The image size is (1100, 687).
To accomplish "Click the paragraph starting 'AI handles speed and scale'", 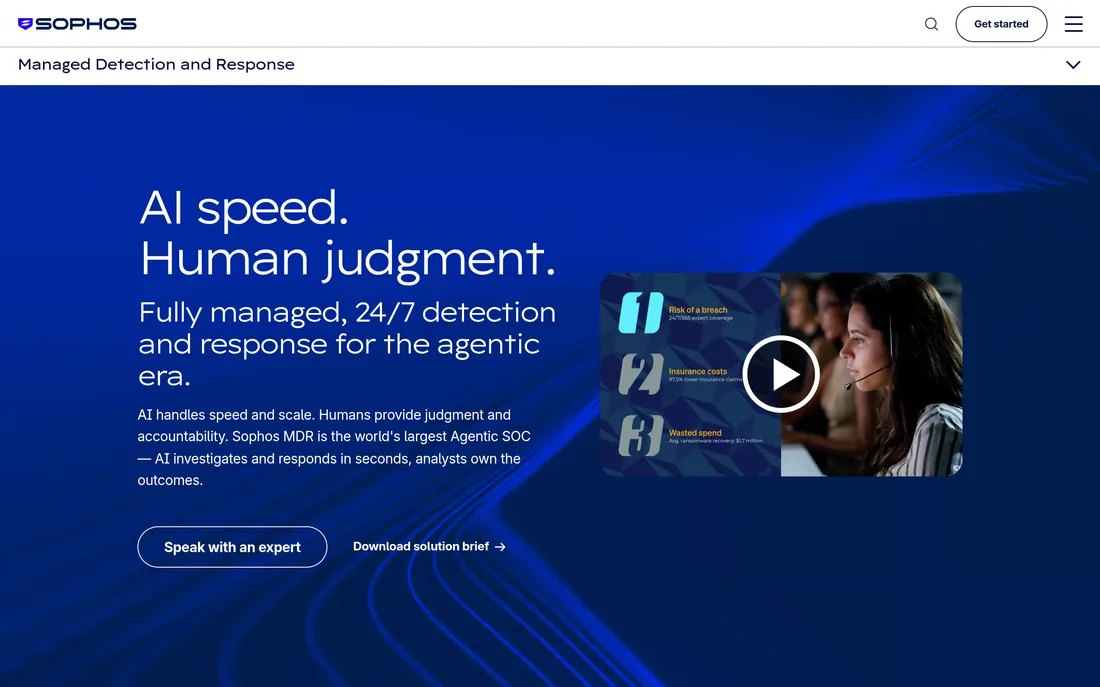I will (334, 447).
